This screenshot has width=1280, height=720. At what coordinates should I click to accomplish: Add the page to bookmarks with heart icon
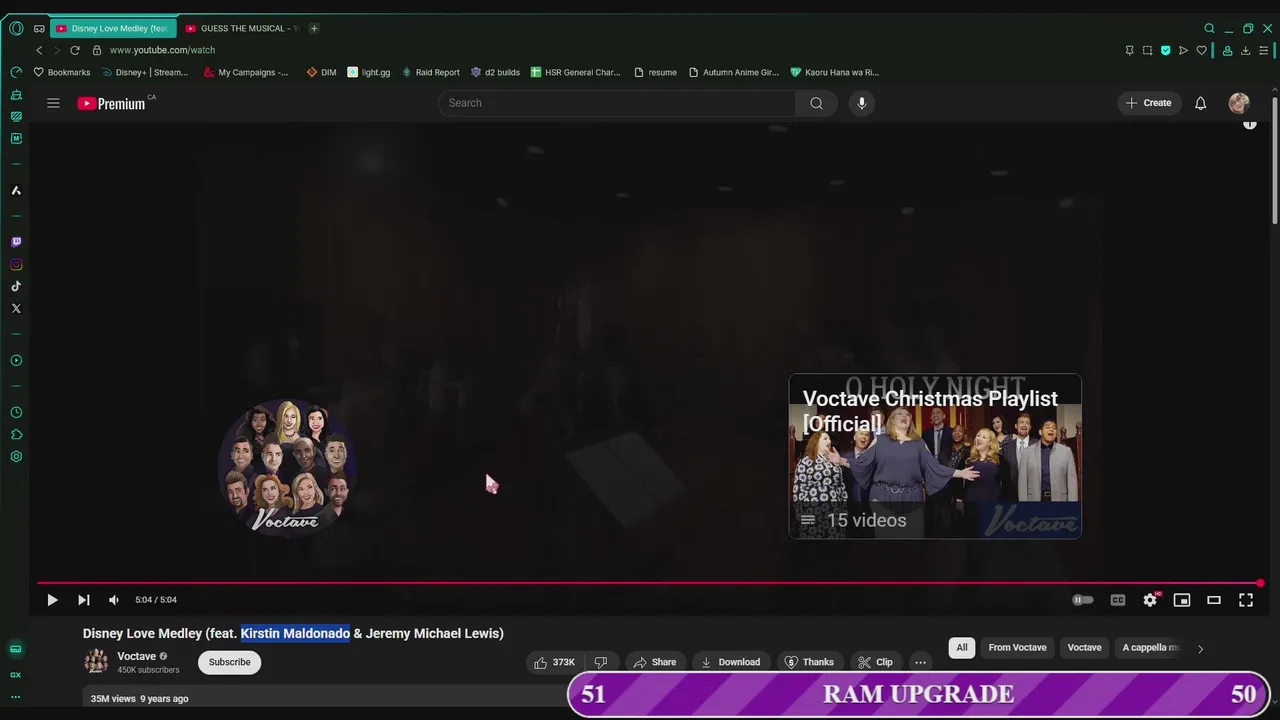point(1201,50)
